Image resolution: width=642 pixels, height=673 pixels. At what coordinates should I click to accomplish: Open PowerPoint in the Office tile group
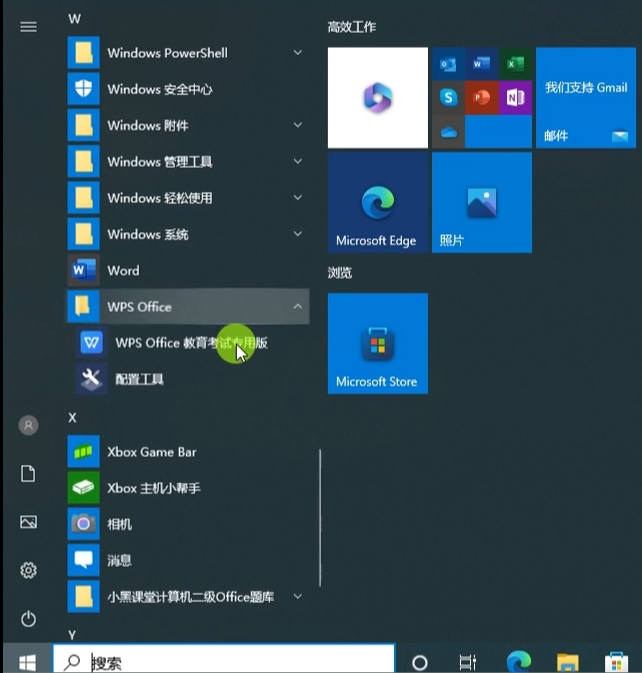(482, 98)
